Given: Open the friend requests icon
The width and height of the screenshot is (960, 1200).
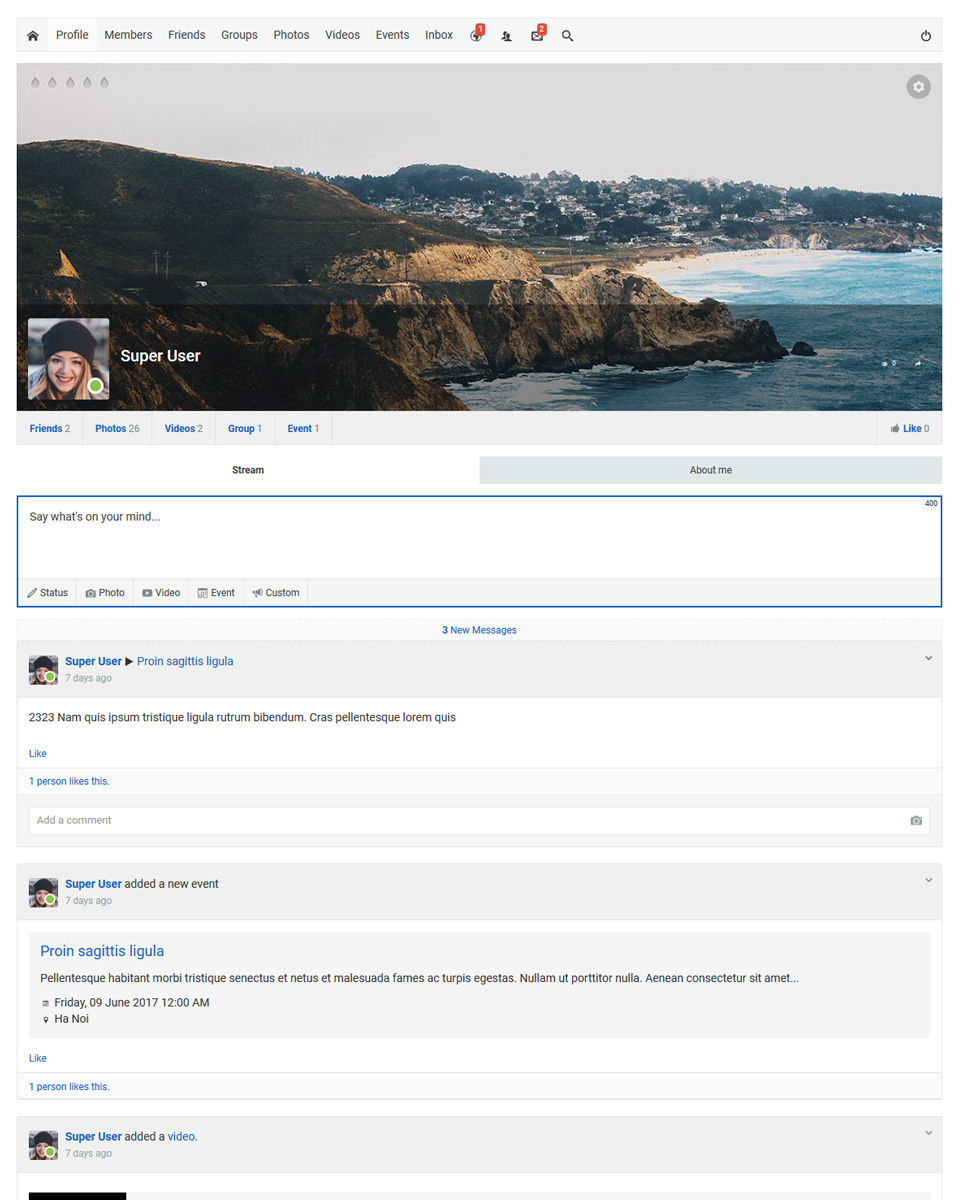Looking at the screenshot, I should 507,36.
